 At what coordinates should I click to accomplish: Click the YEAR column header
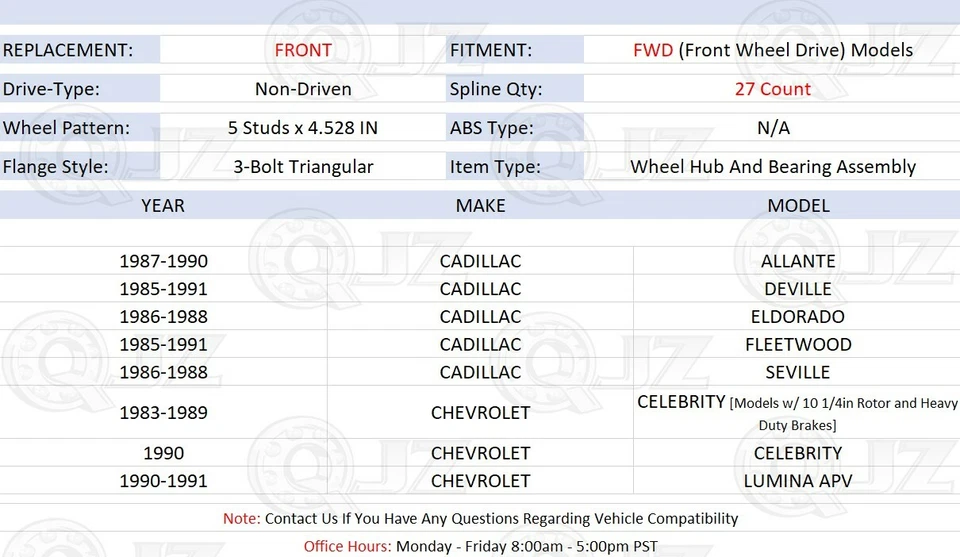(x=163, y=206)
